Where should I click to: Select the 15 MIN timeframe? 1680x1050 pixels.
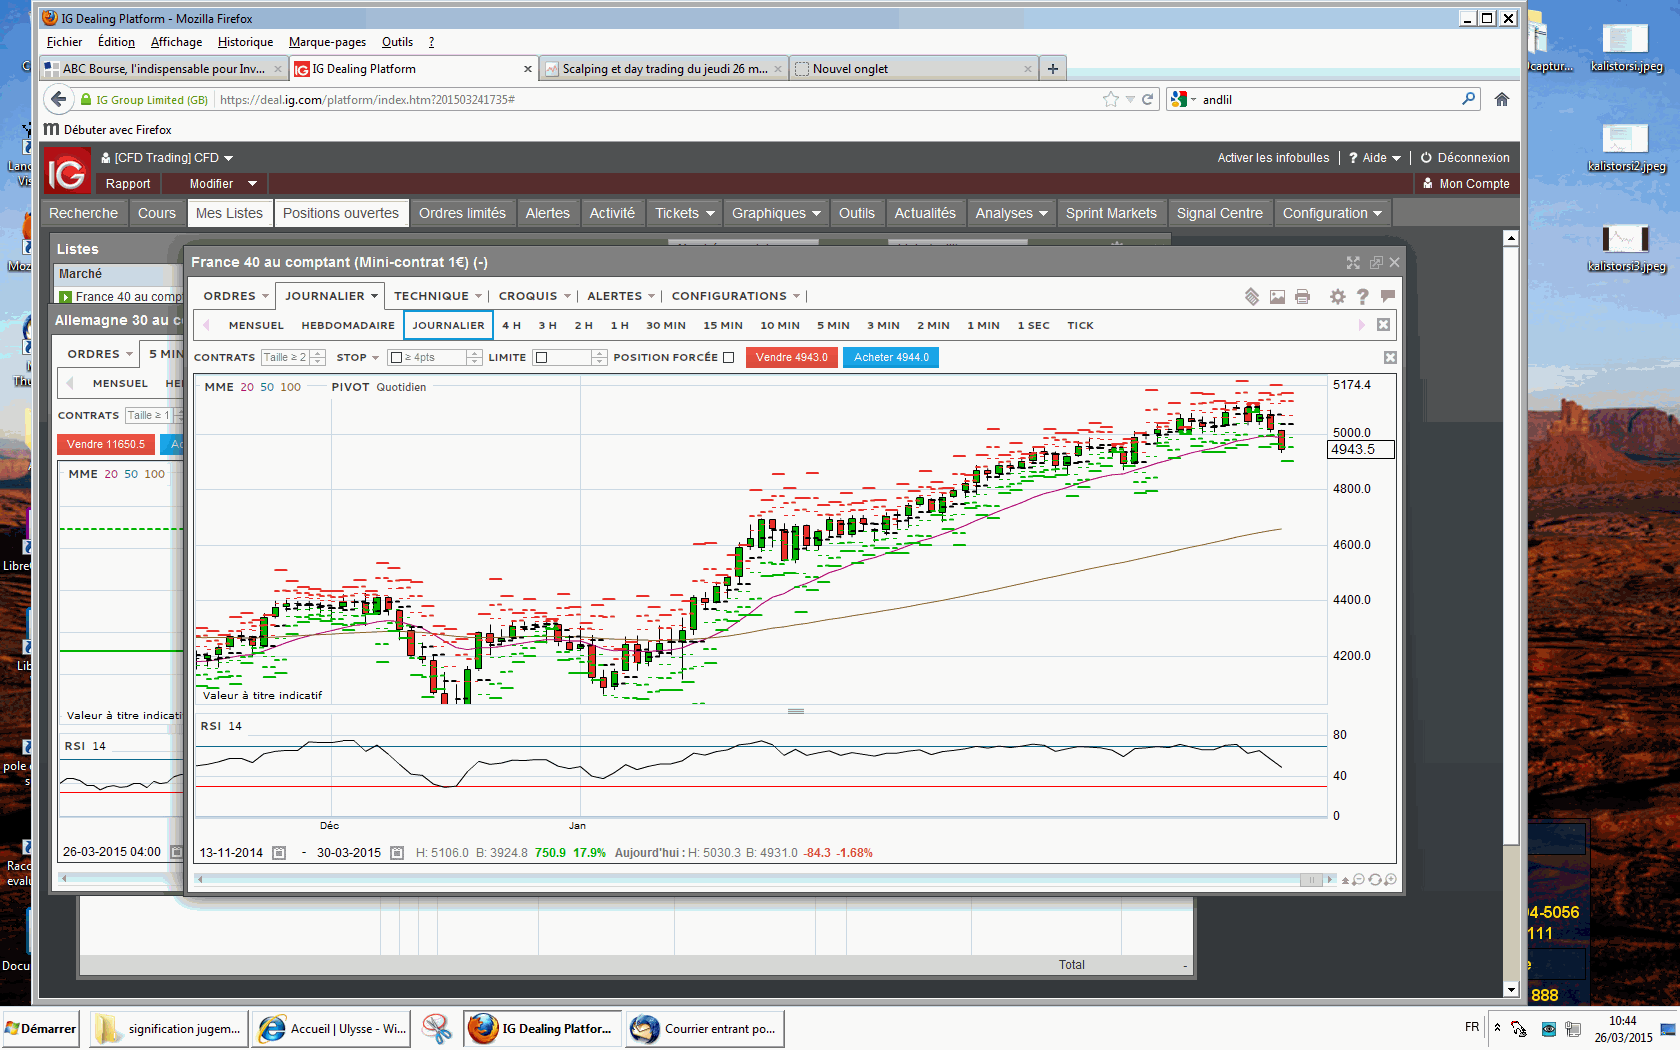pyautogui.click(x=722, y=325)
